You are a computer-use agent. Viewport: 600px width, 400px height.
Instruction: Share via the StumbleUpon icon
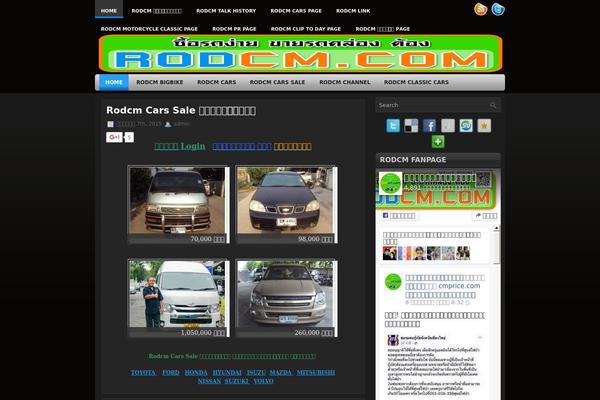coord(466,126)
